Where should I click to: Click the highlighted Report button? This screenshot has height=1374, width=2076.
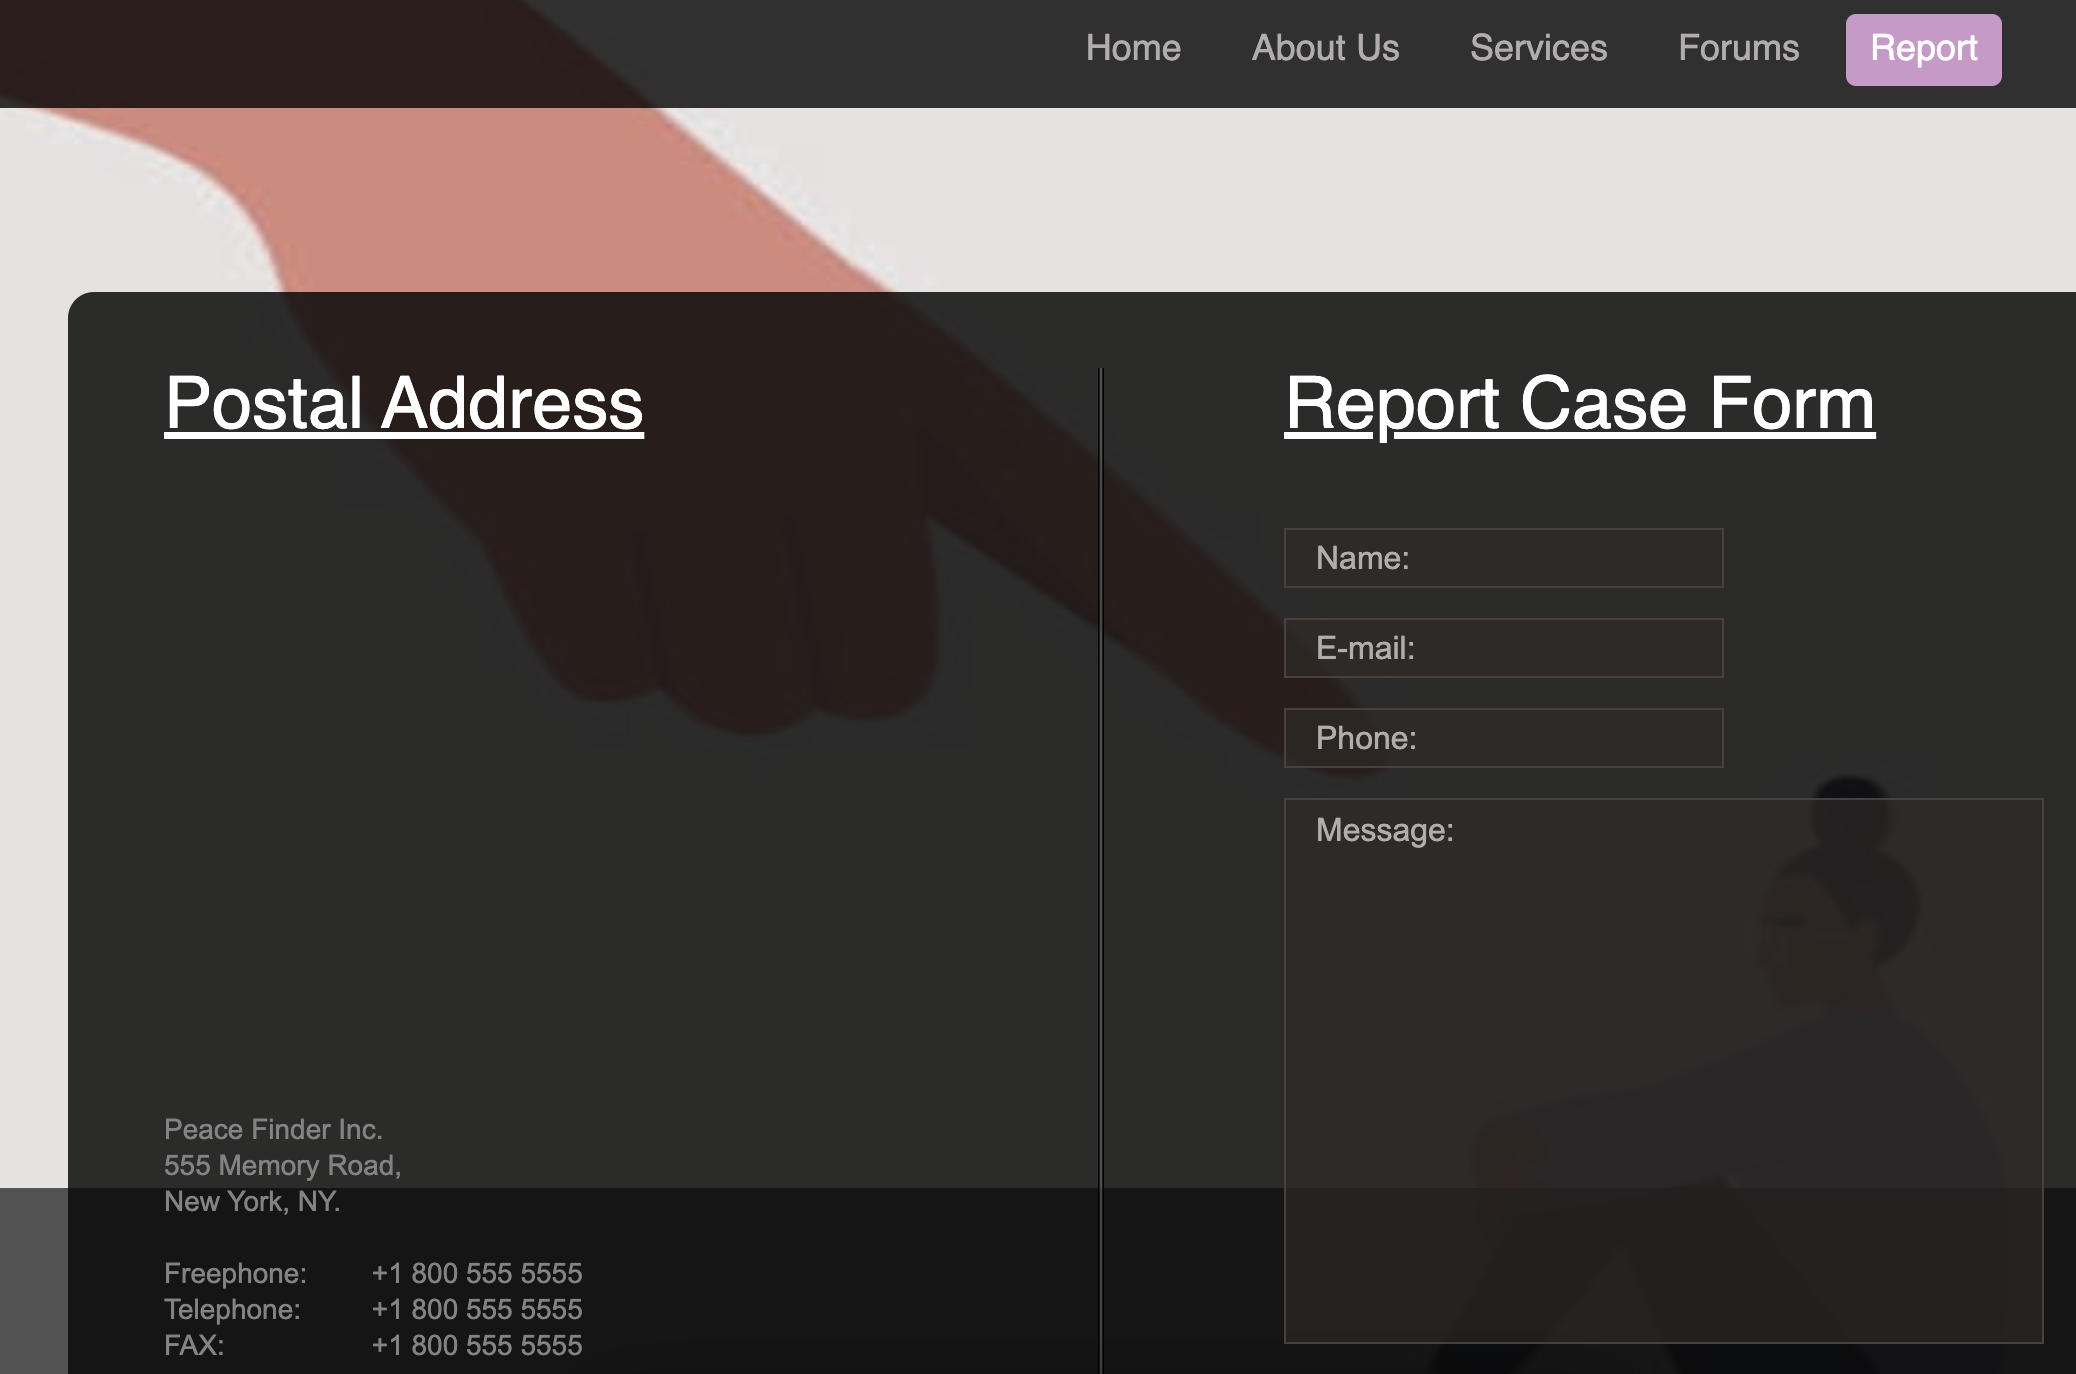pos(1923,49)
